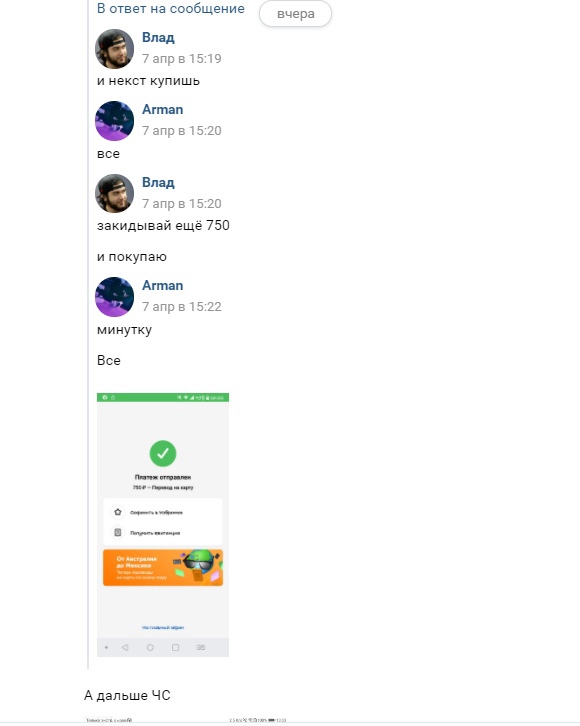
Task: Click the green checkmark in the payment screenshot
Action: point(163,453)
